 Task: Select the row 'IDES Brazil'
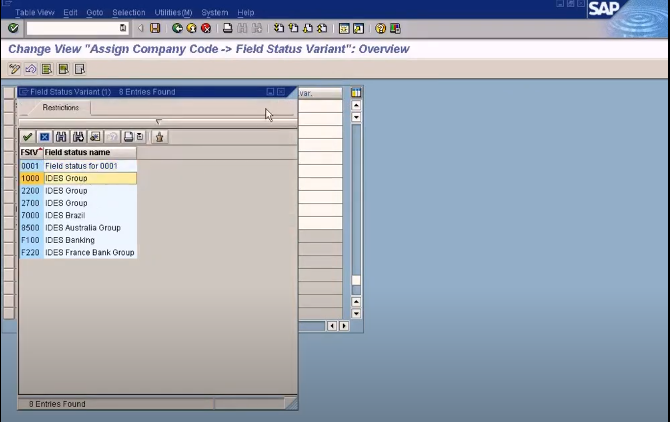click(x=78, y=215)
